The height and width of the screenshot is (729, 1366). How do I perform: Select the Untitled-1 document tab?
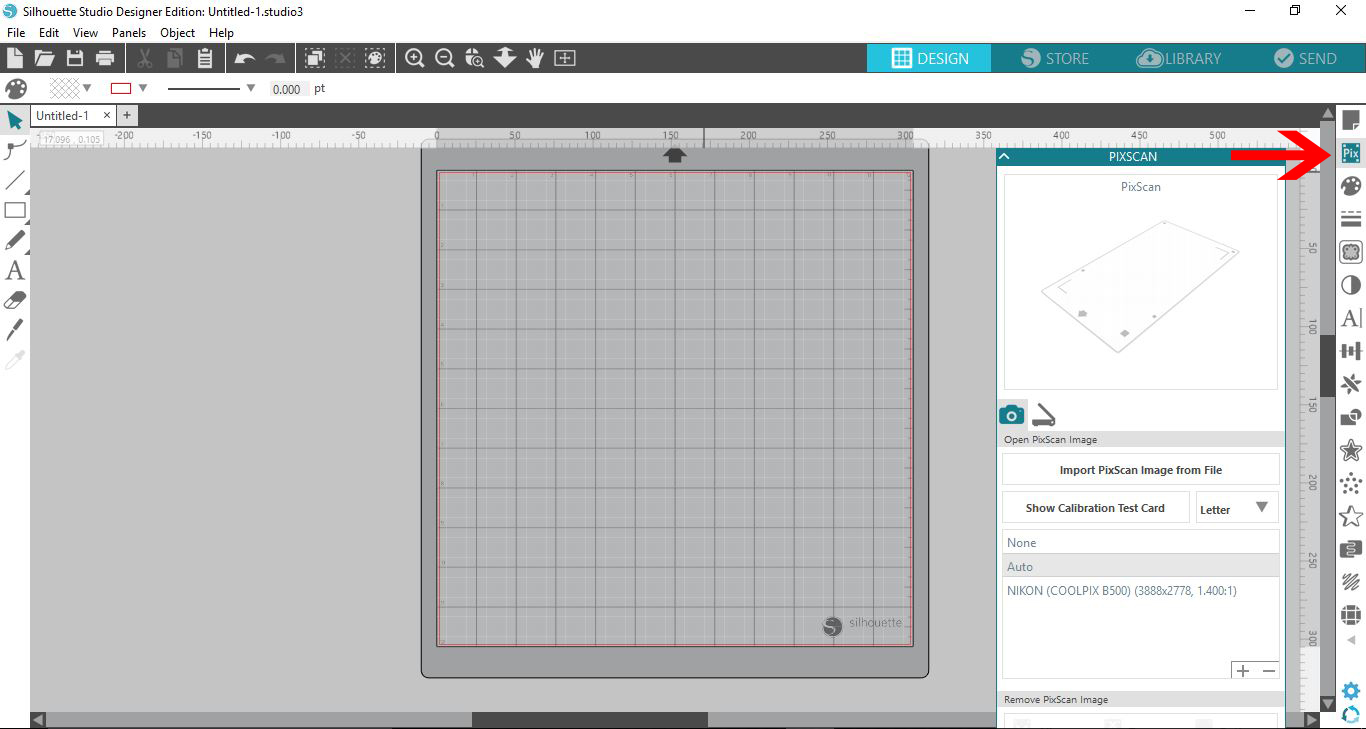[x=62, y=116]
